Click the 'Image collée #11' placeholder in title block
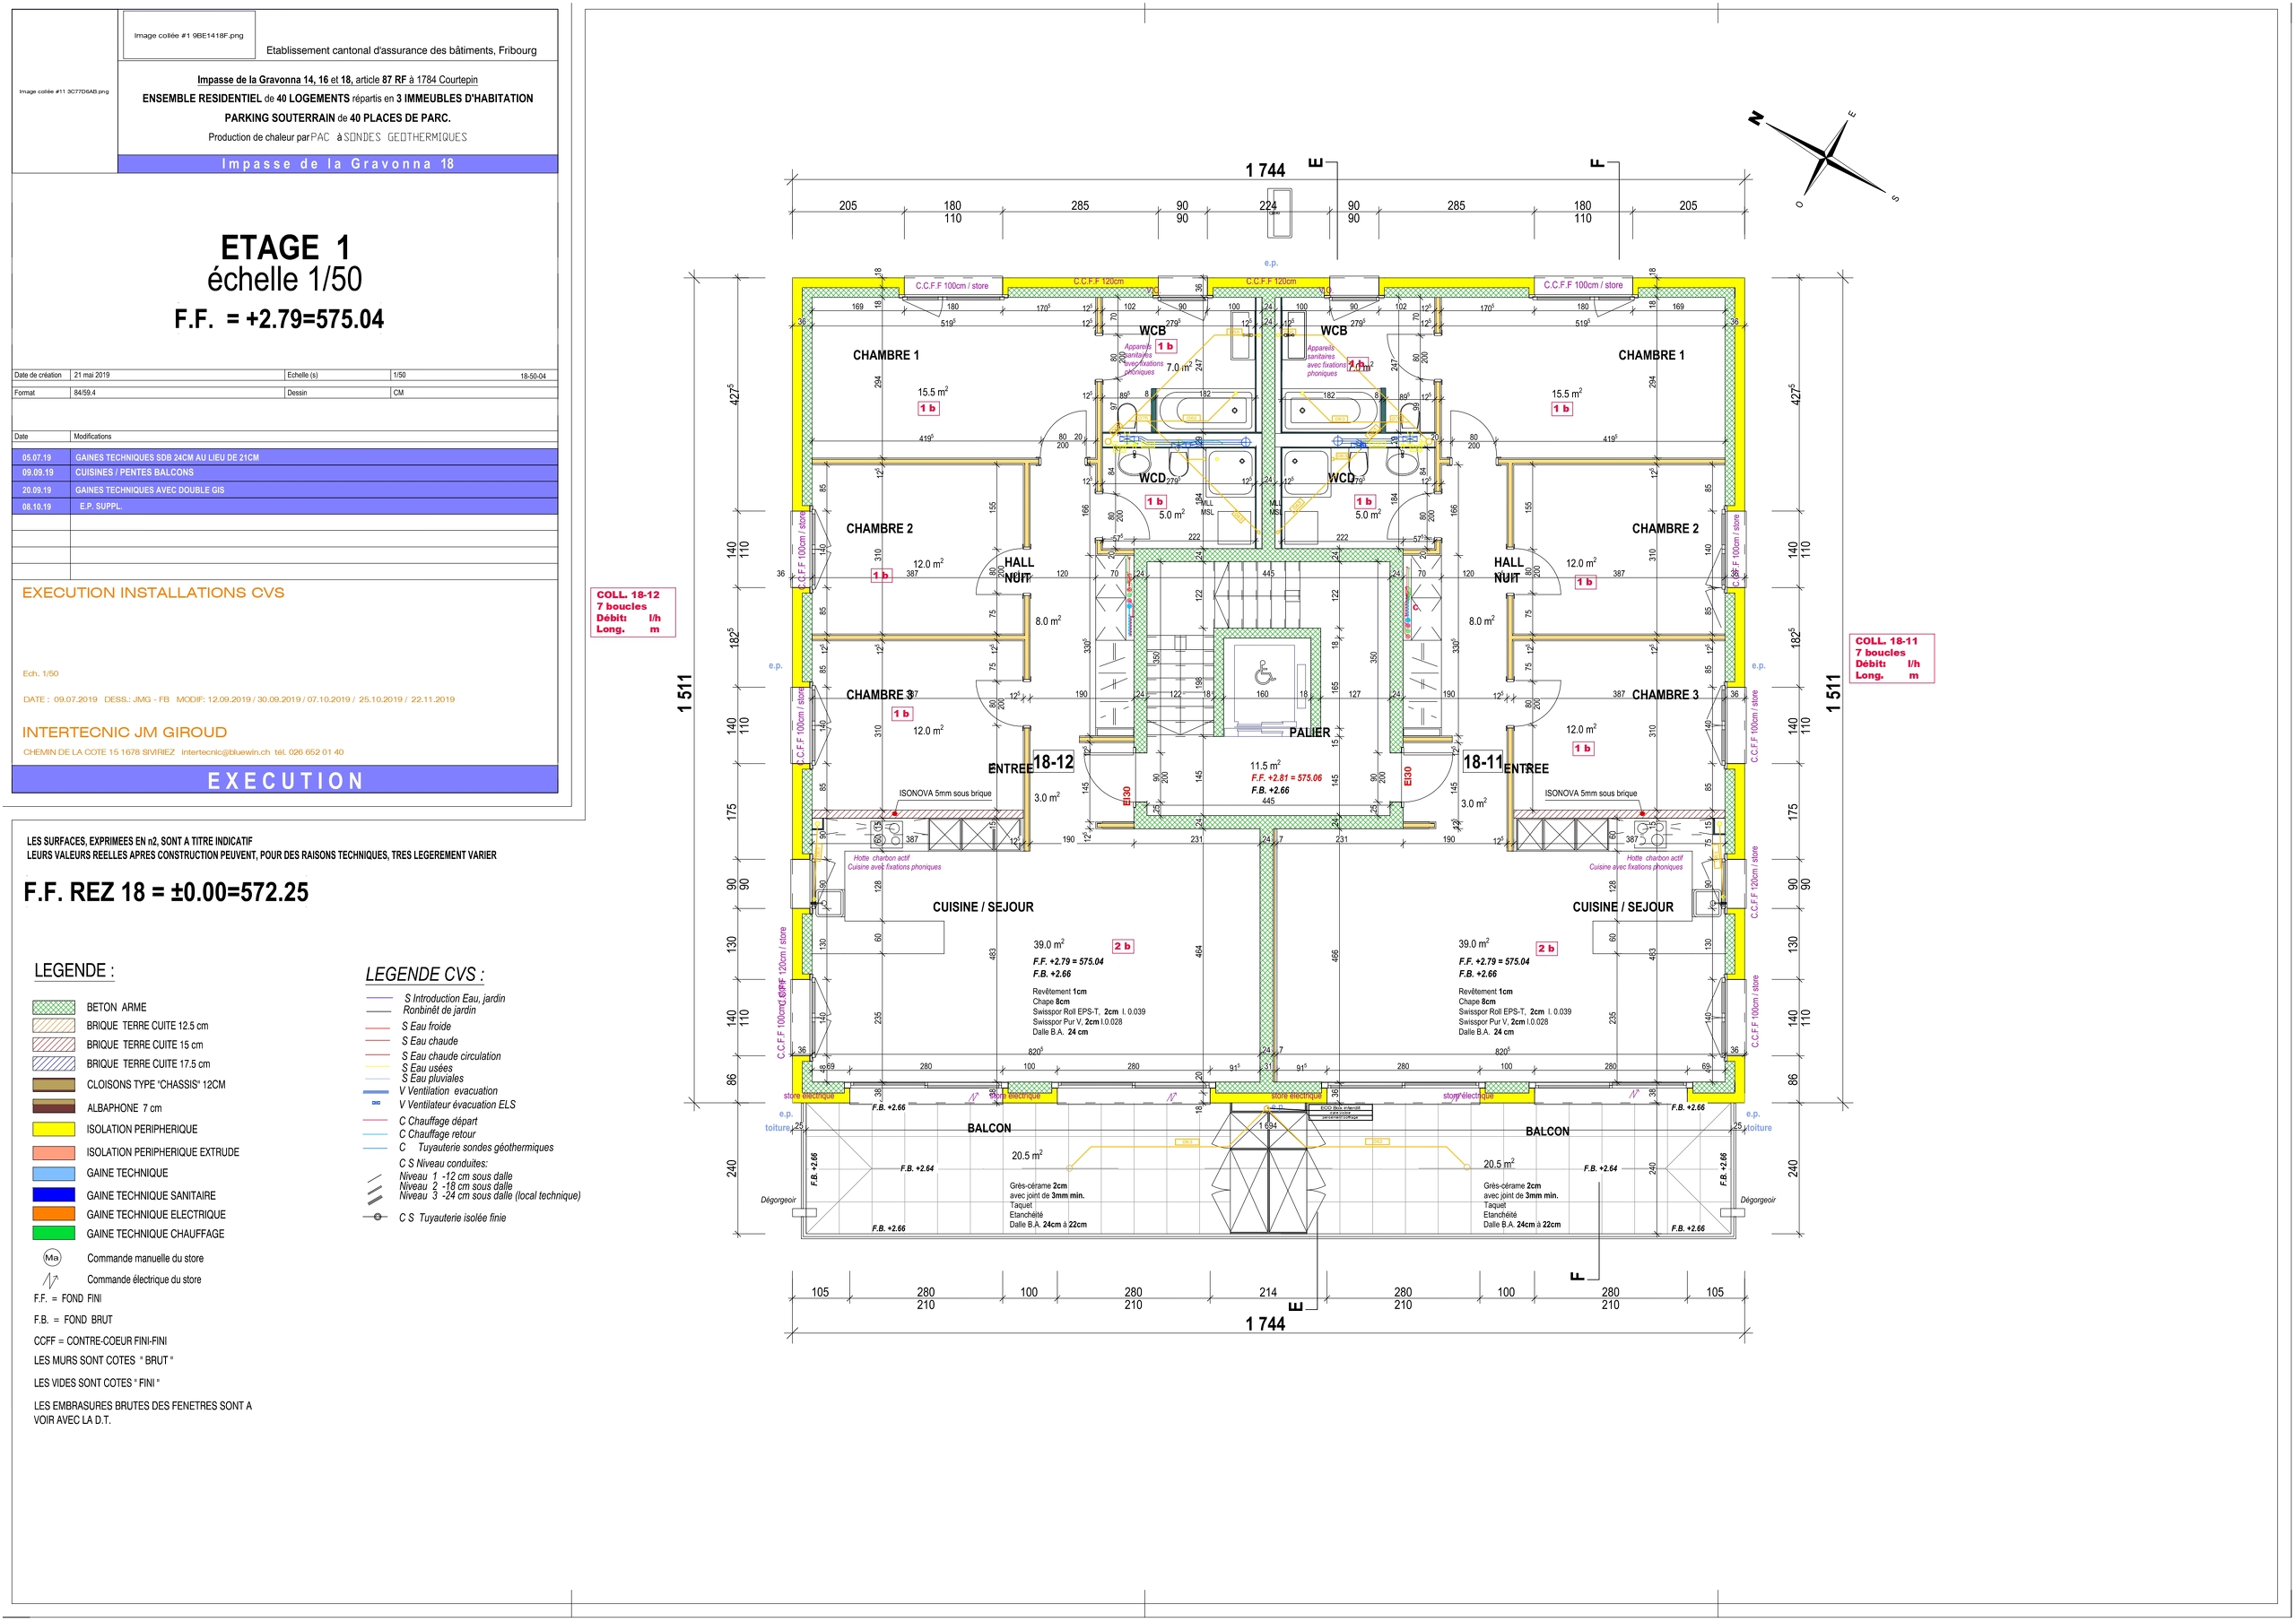Screen dimensions: 2296x1622 [64, 91]
